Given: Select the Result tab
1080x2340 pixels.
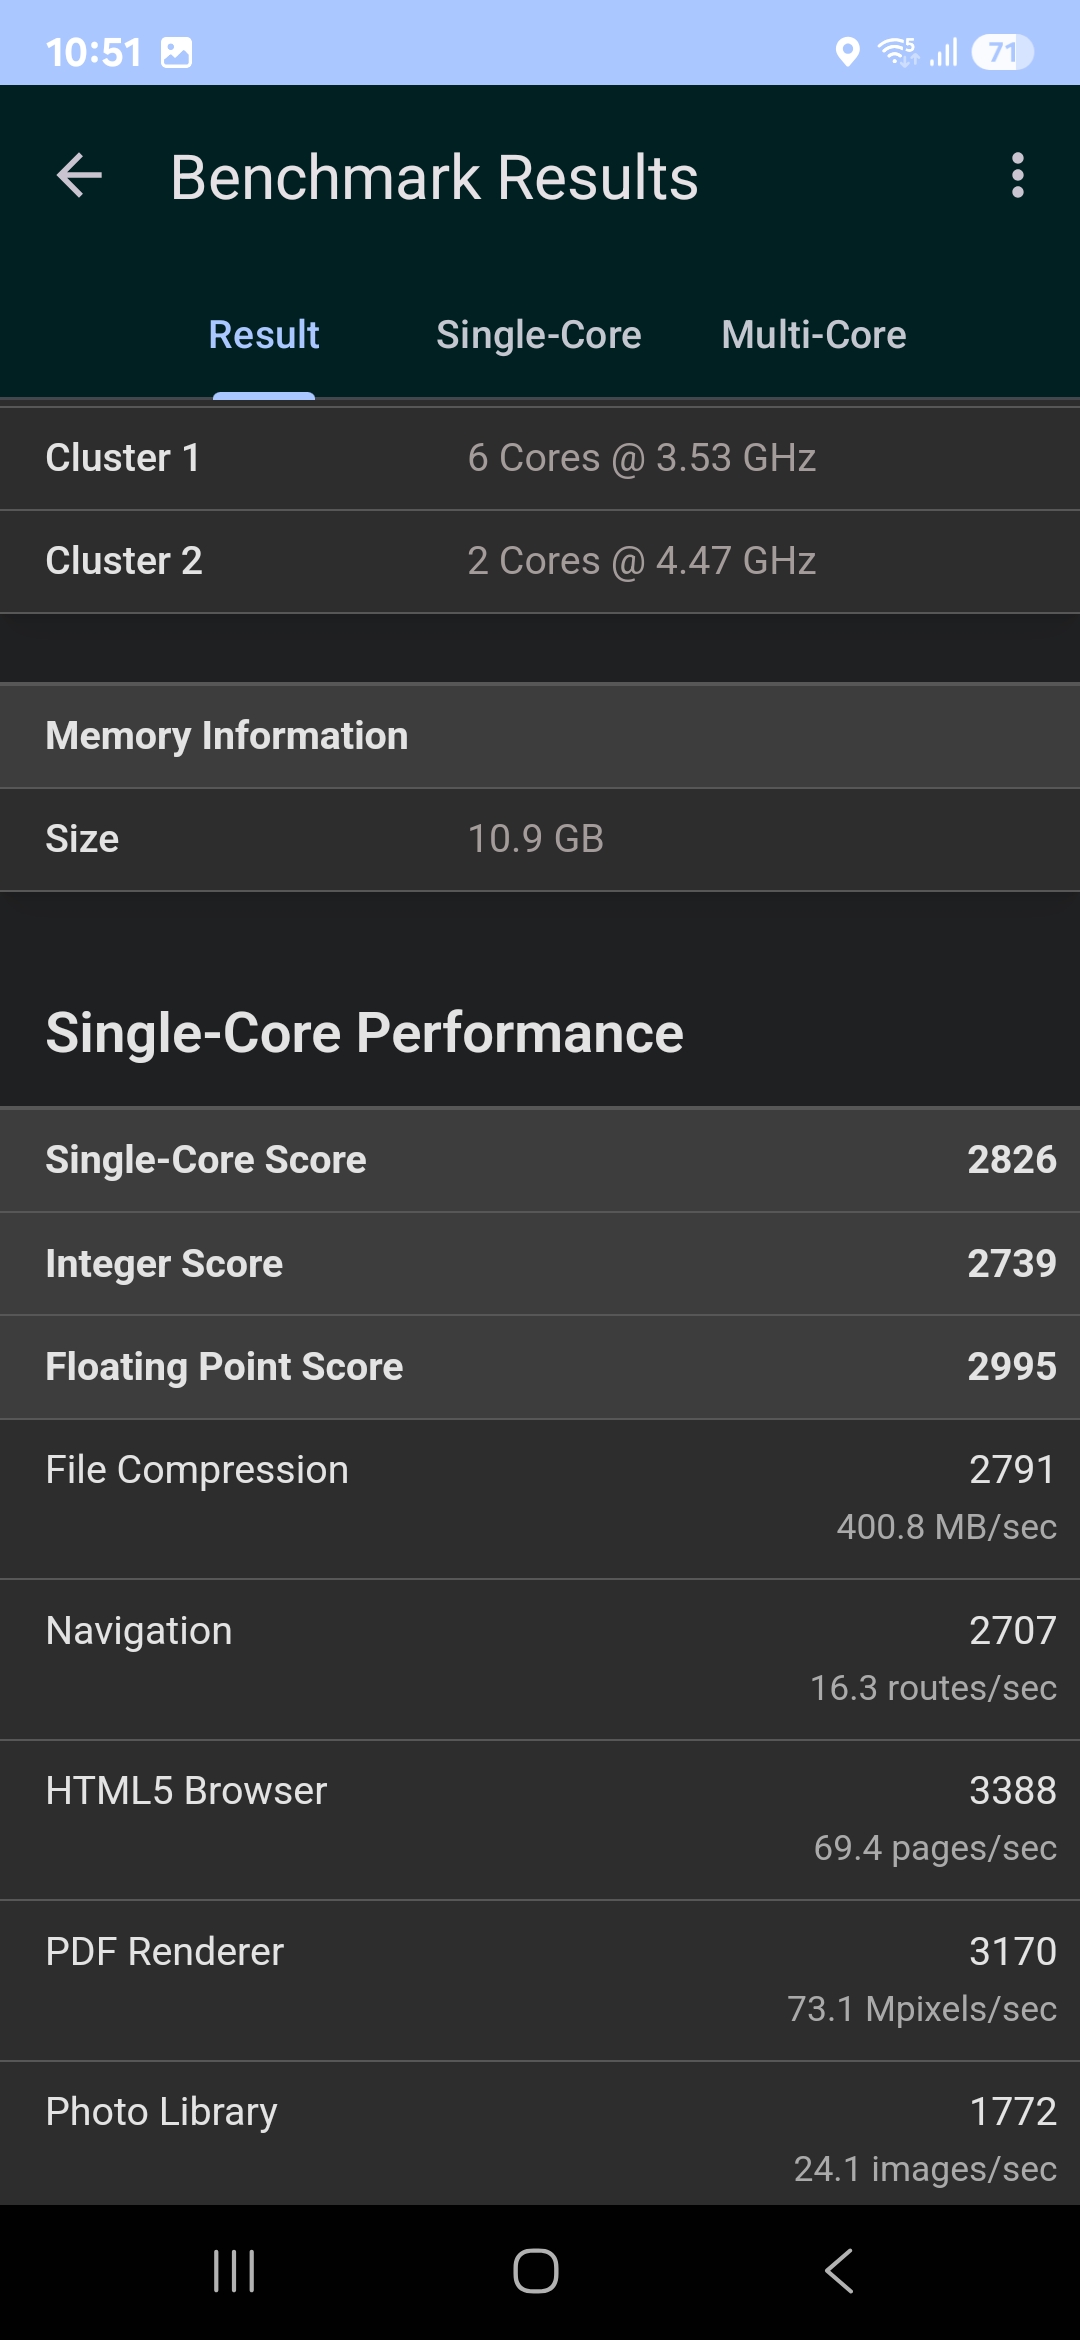Looking at the screenshot, I should (x=264, y=335).
